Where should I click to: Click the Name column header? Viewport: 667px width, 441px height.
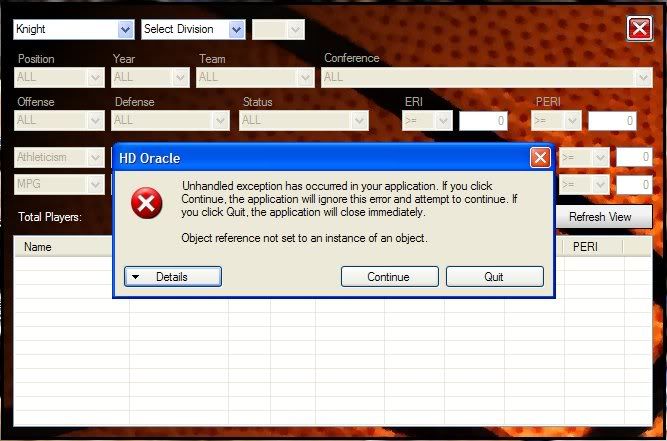pyautogui.click(x=38, y=247)
